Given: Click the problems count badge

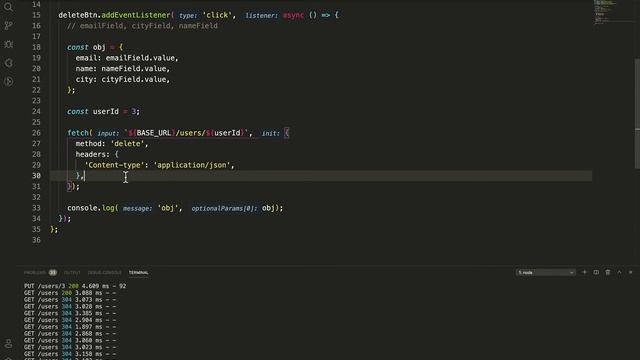Looking at the screenshot, I should (x=53, y=272).
